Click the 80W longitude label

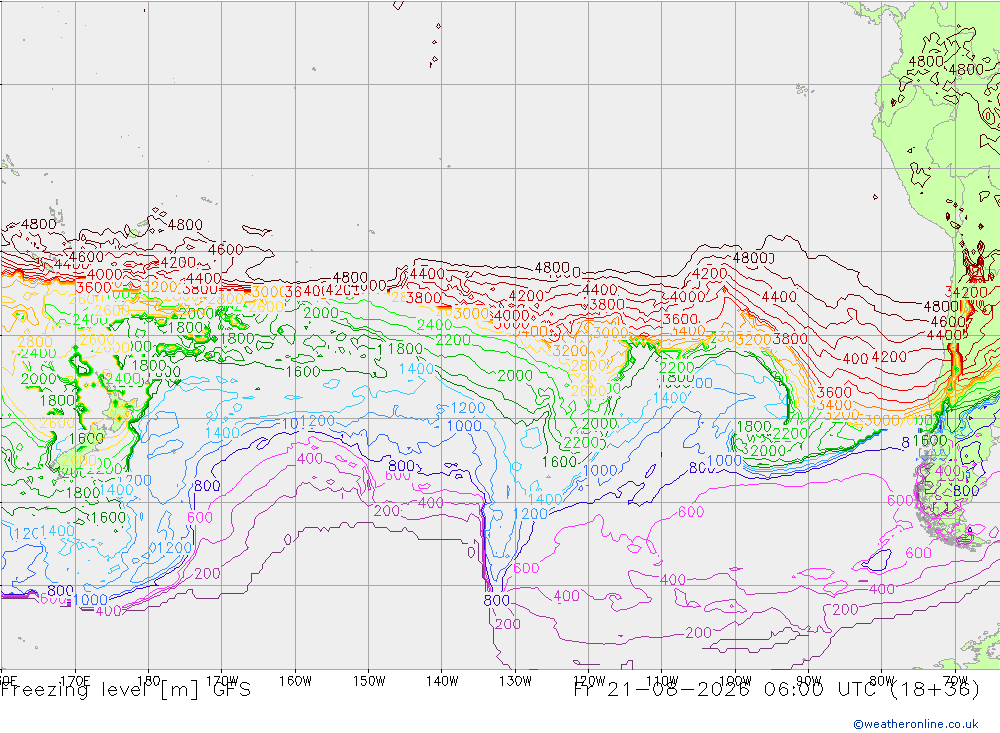882,681
